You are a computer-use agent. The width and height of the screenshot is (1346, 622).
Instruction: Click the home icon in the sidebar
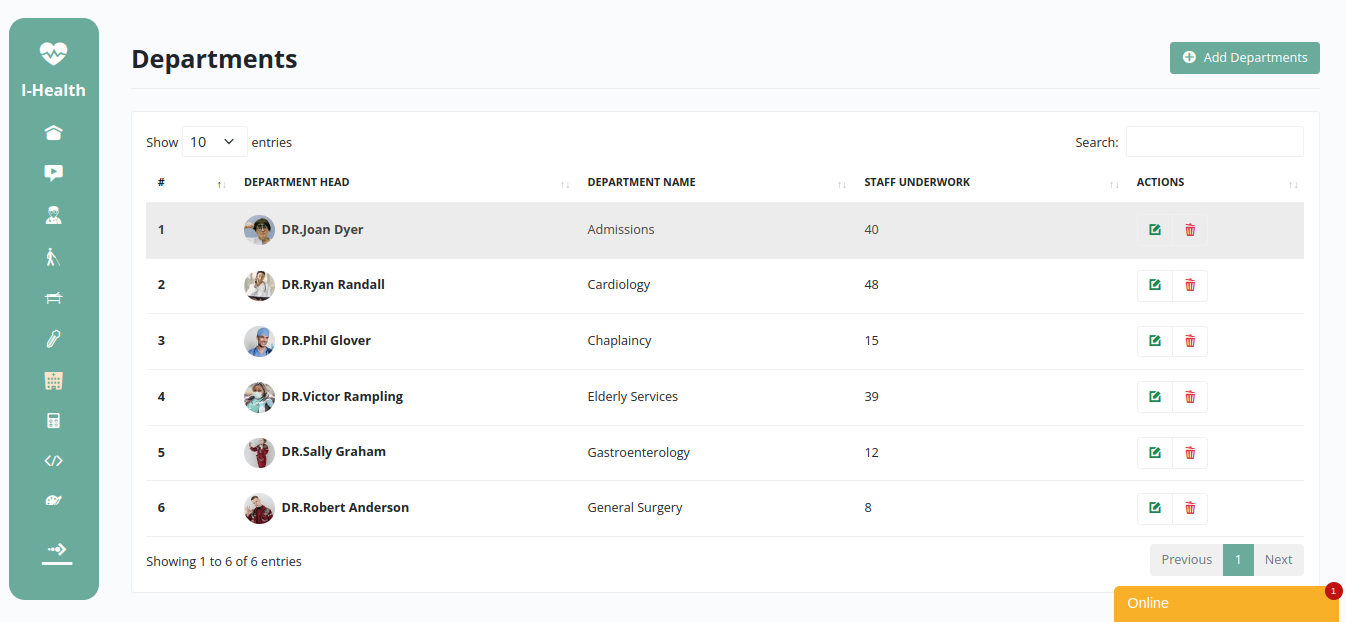tap(54, 133)
